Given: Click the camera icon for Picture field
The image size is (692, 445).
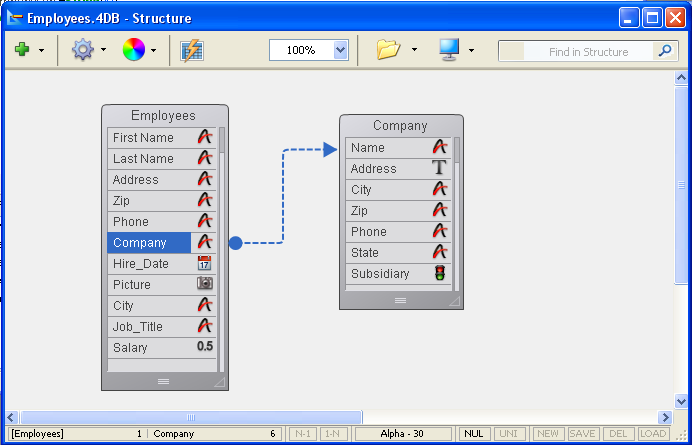Looking at the screenshot, I should [x=205, y=284].
